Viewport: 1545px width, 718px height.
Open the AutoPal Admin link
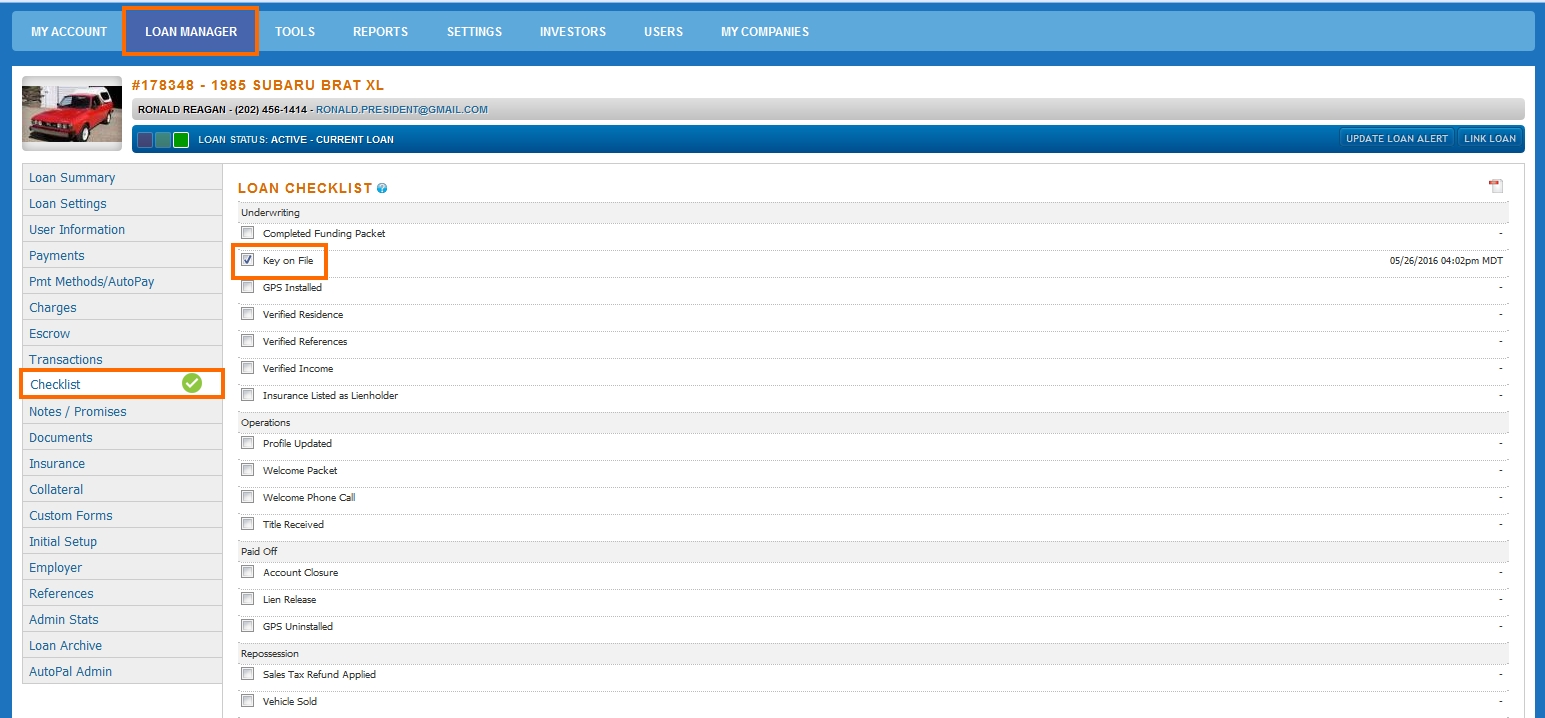122,672
